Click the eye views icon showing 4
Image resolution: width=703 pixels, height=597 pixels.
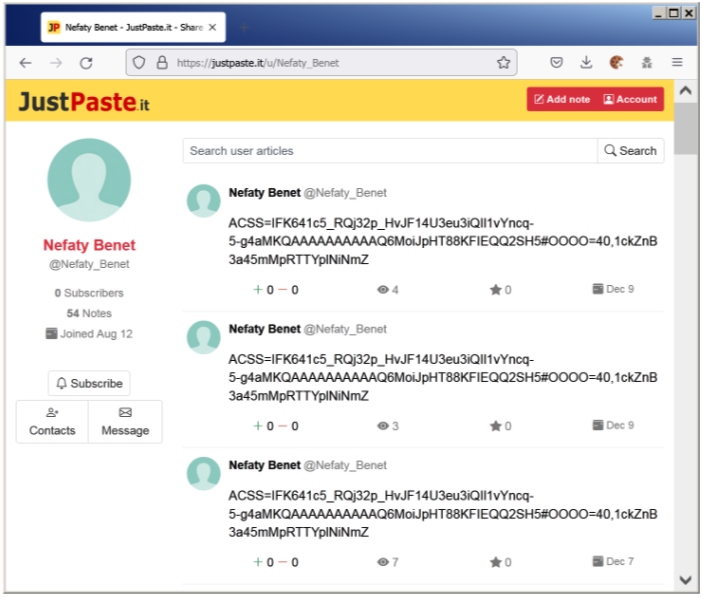[383, 290]
